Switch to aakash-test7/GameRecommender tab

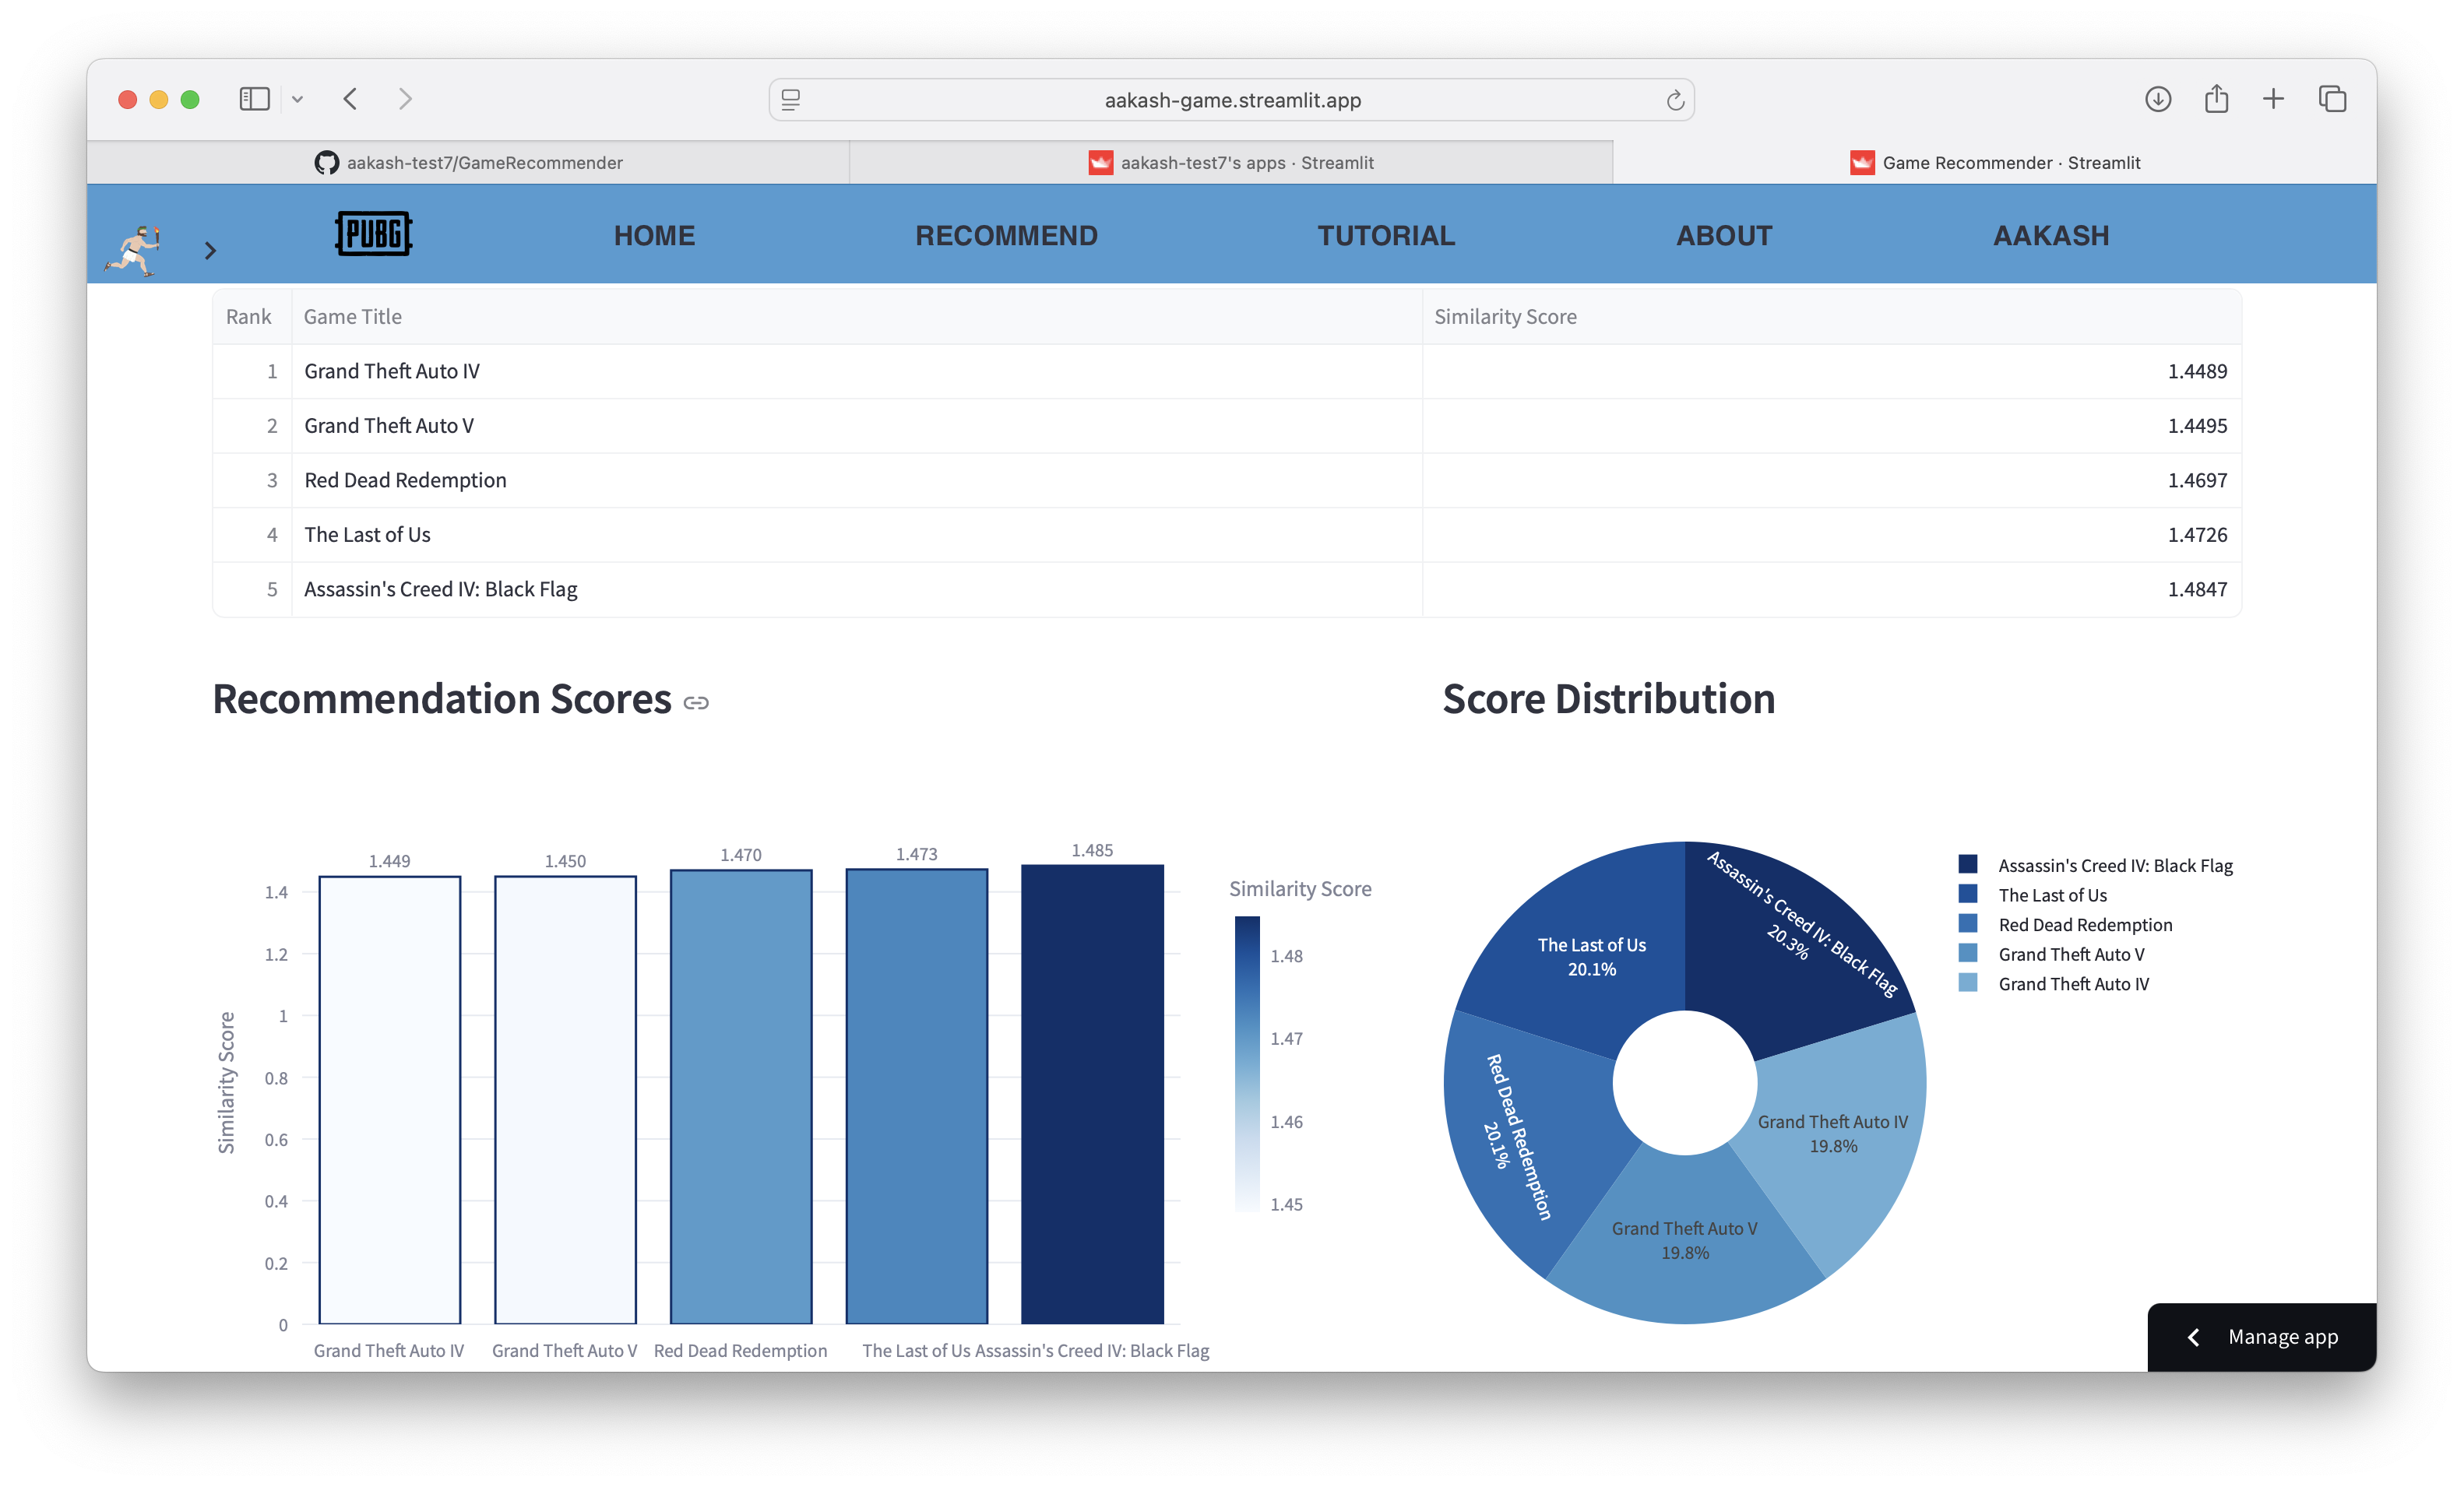point(469,163)
